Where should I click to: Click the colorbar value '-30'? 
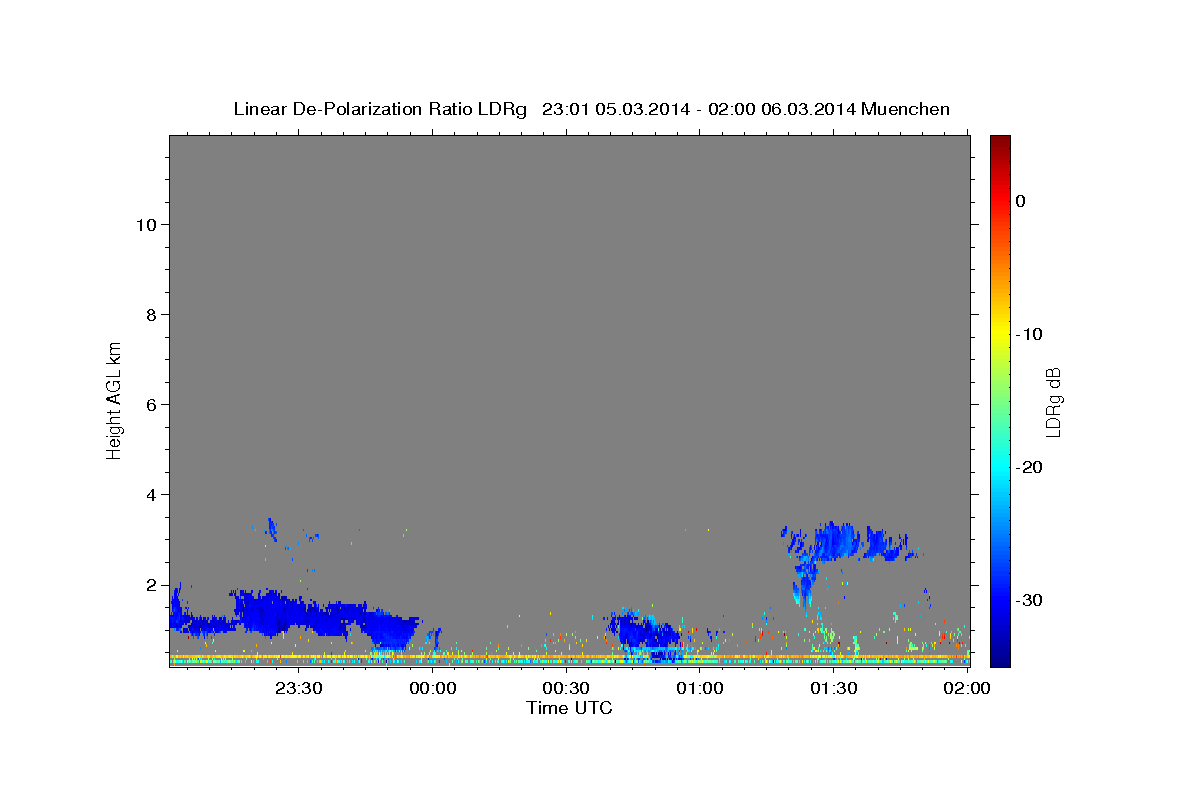(x=1030, y=600)
